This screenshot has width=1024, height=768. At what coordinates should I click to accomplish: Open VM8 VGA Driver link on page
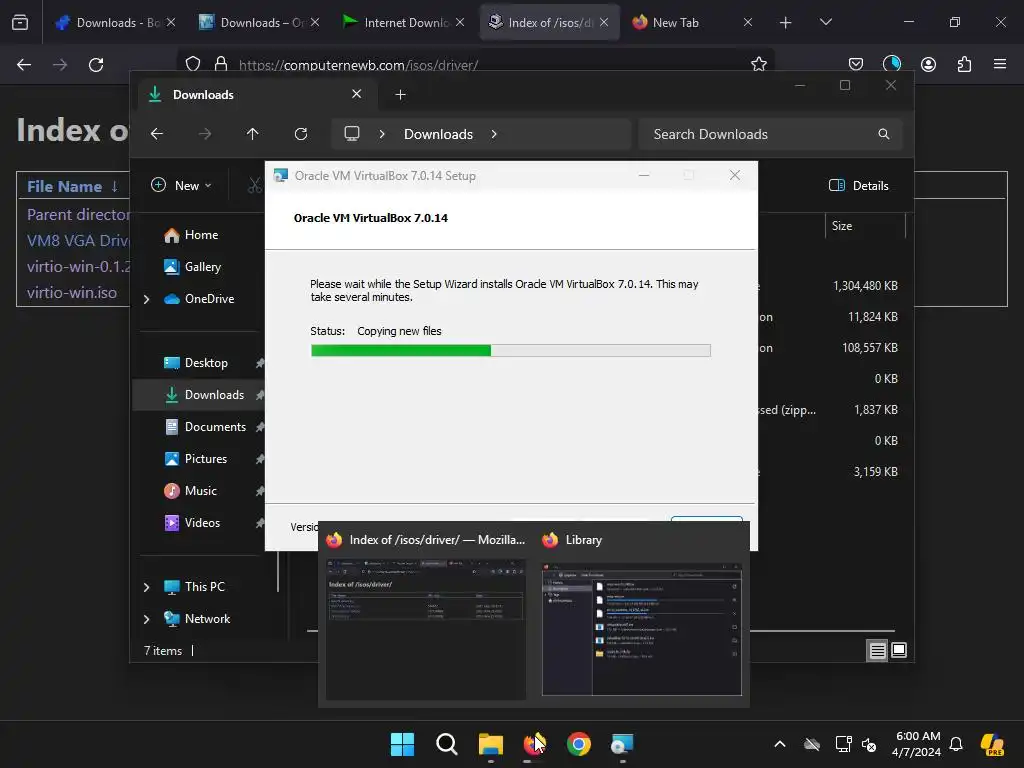[78, 240]
